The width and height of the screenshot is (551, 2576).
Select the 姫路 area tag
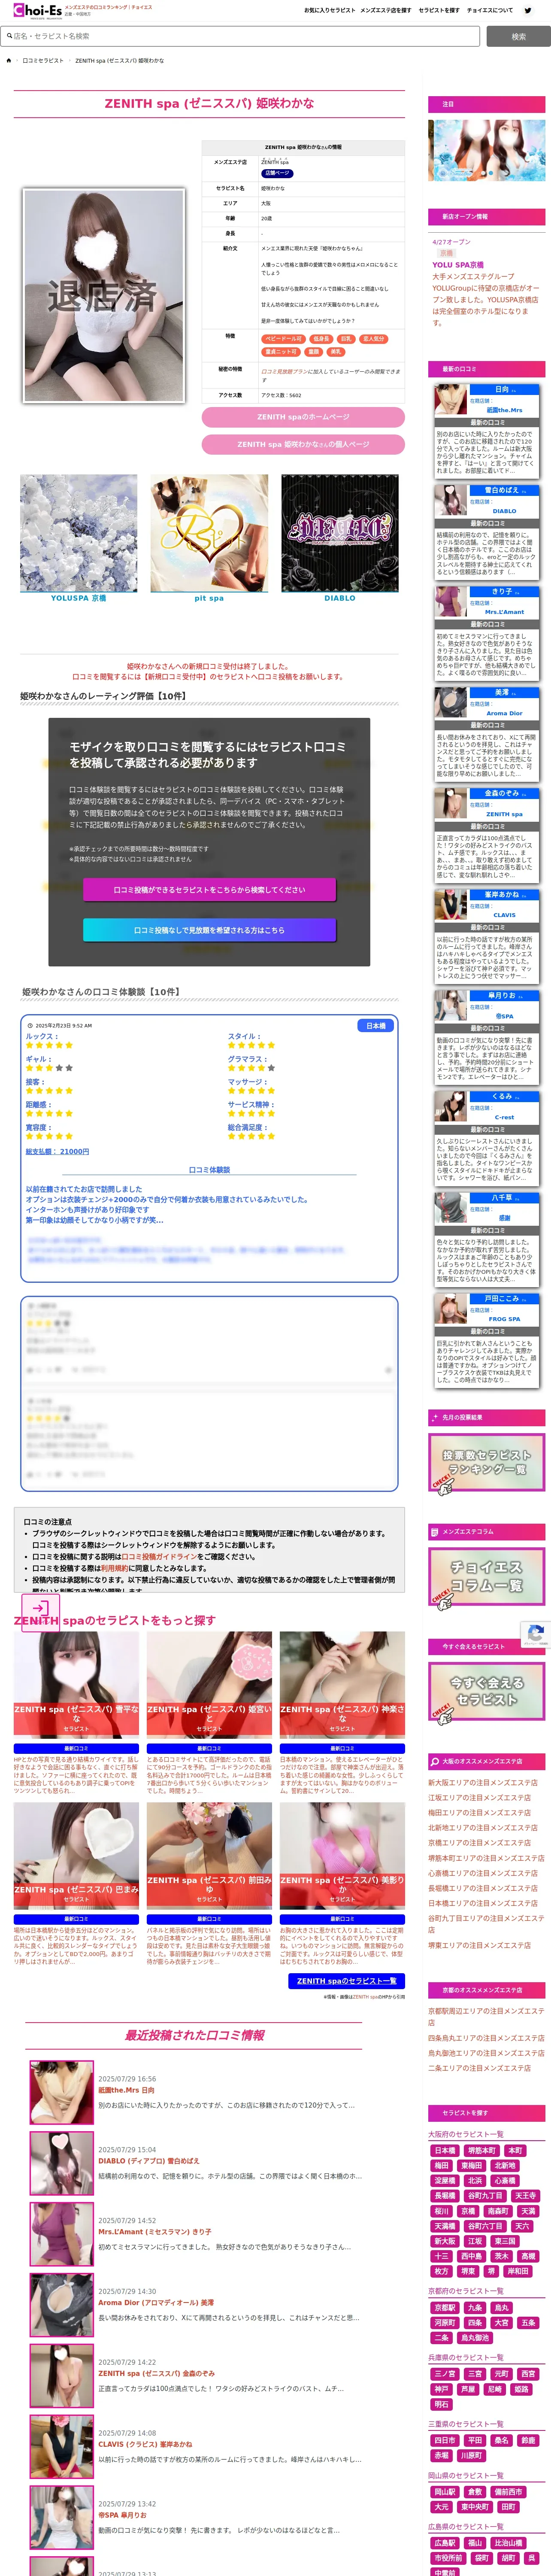(x=521, y=2389)
